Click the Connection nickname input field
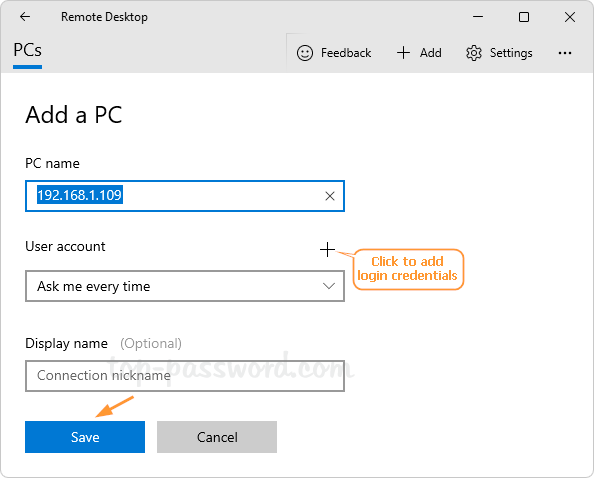This screenshot has height=478, width=594. pos(185,376)
